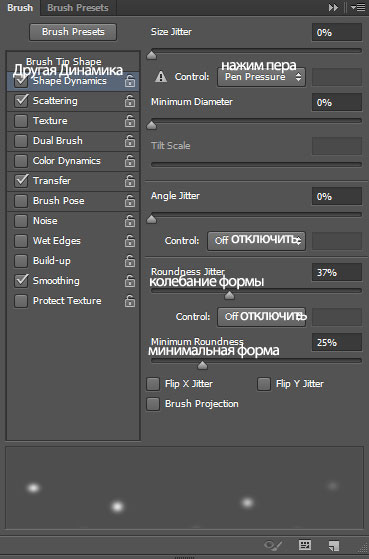This screenshot has height=559, width=369.
Task: Click the create new brush icon
Action: 334,545
